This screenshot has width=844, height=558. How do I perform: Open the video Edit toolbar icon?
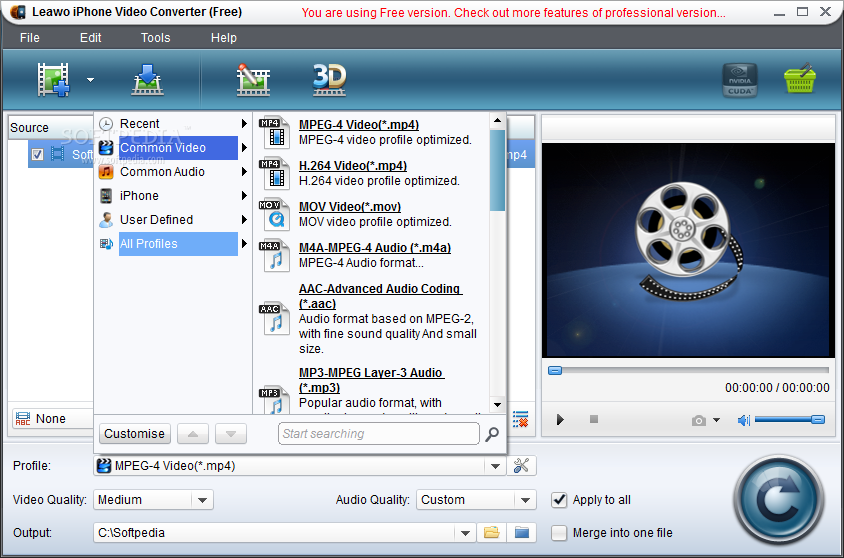(x=253, y=80)
